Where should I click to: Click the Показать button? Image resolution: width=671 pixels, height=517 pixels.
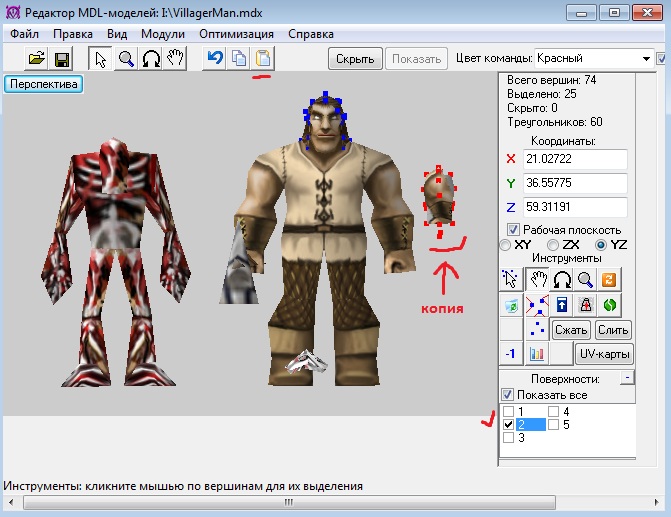[416, 59]
